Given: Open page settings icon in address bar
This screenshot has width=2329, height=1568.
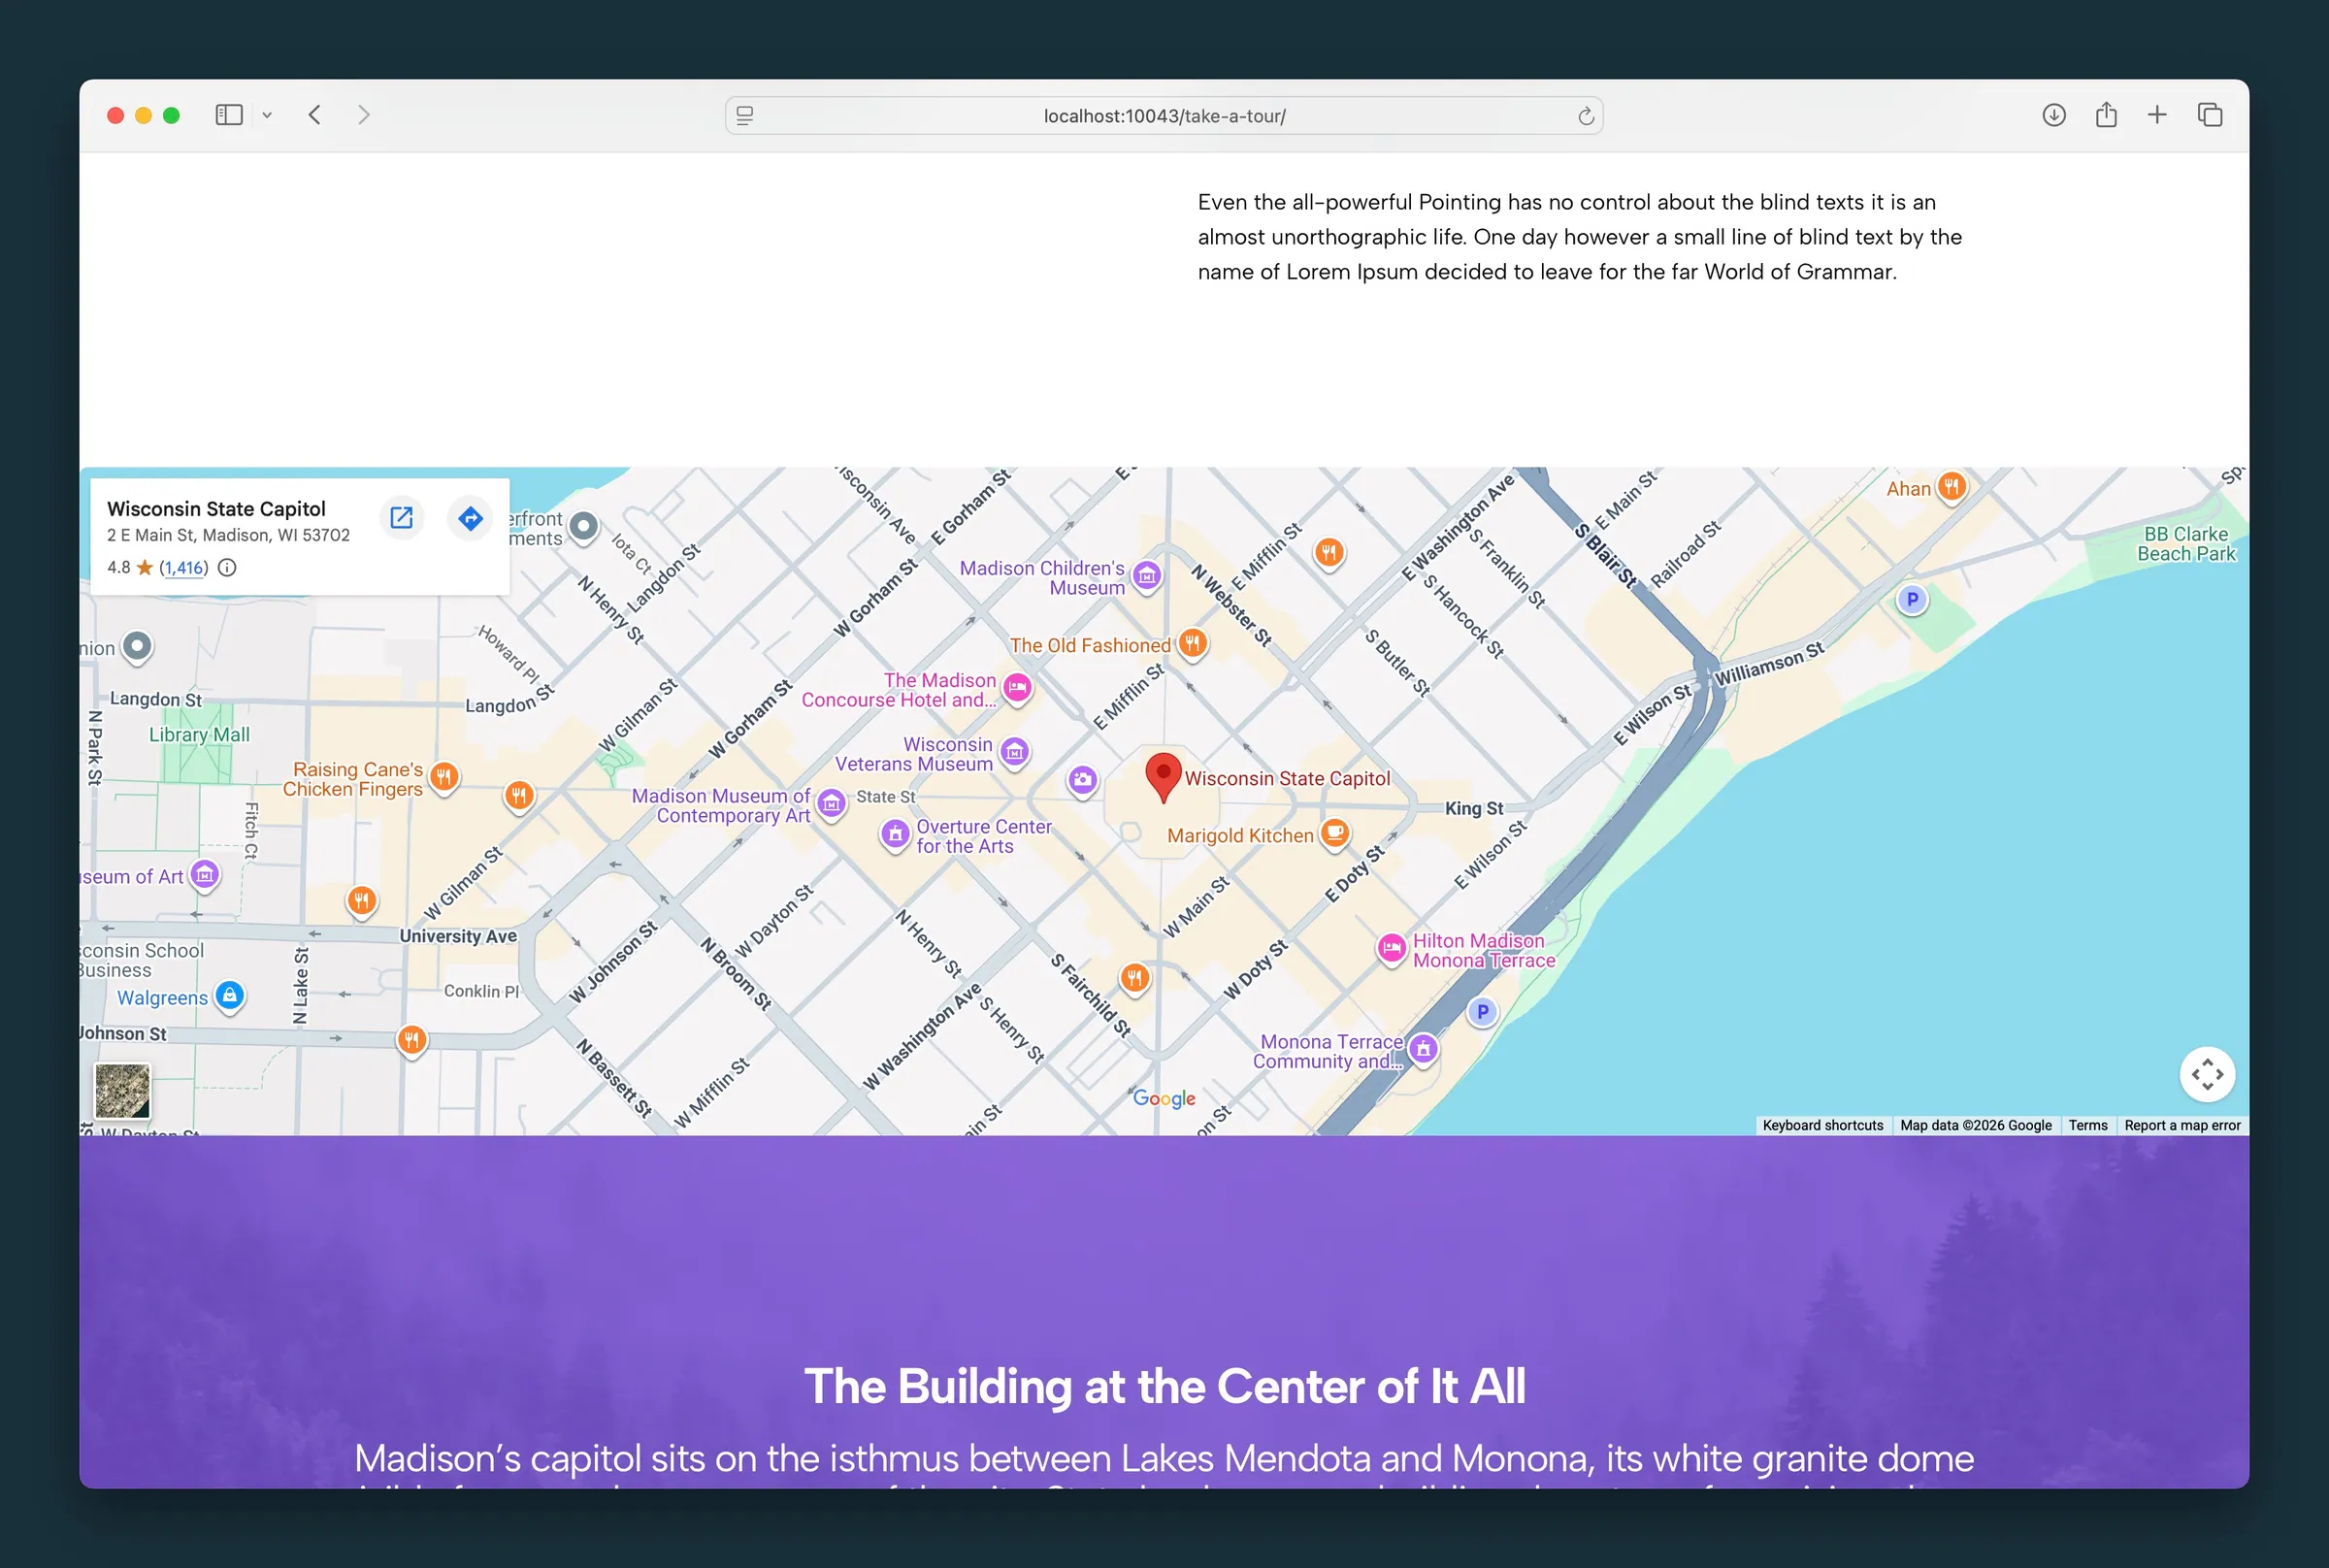Looking at the screenshot, I should pos(745,116).
